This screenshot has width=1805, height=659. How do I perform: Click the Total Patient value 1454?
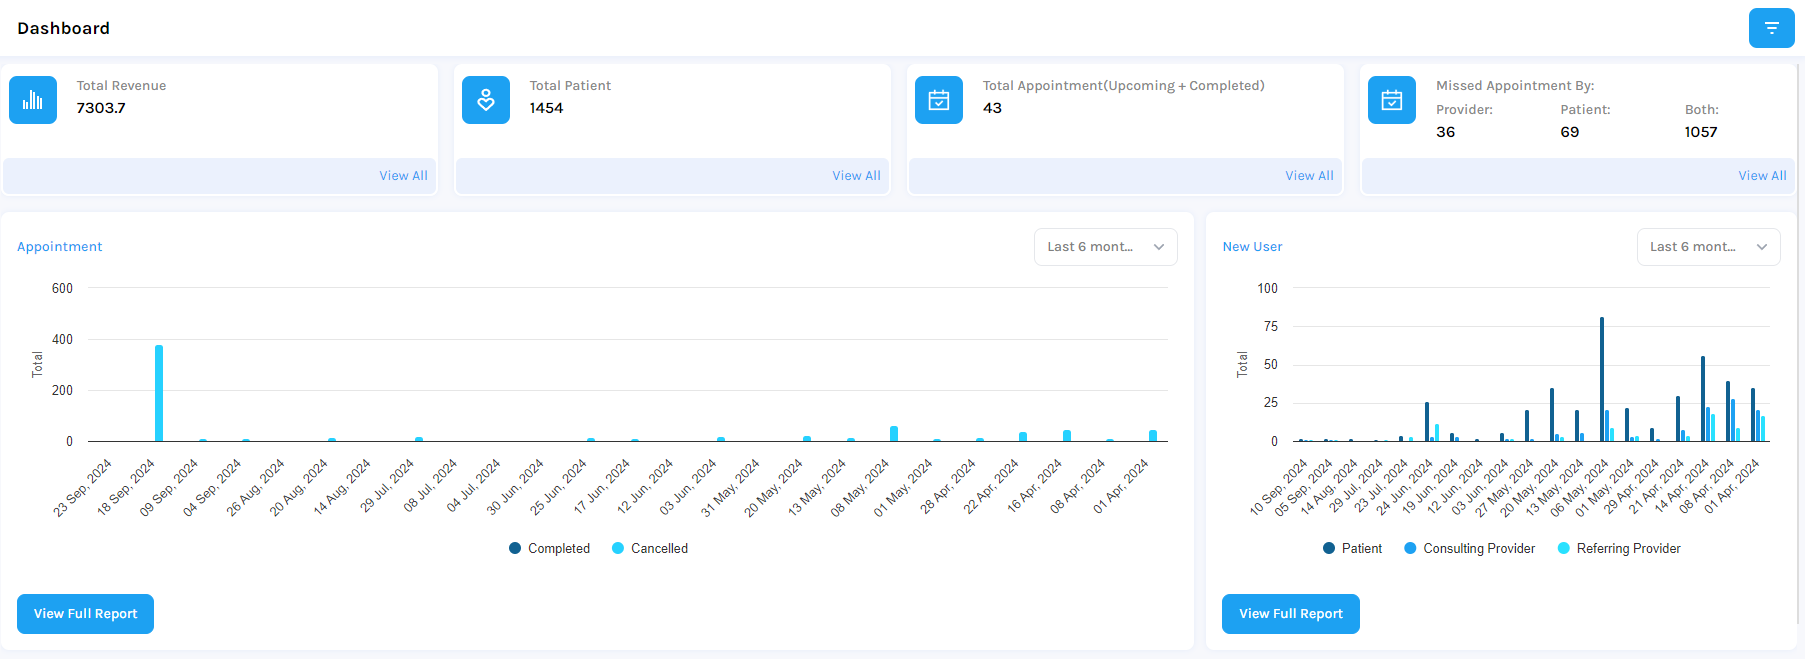[546, 108]
